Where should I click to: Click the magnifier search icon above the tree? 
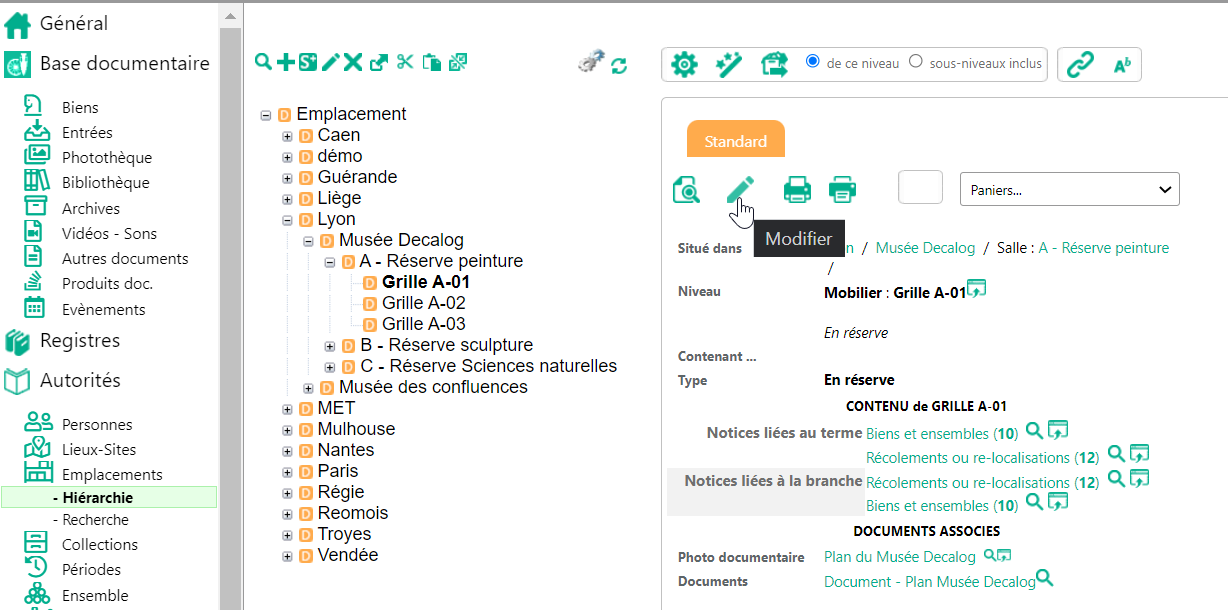click(x=263, y=63)
